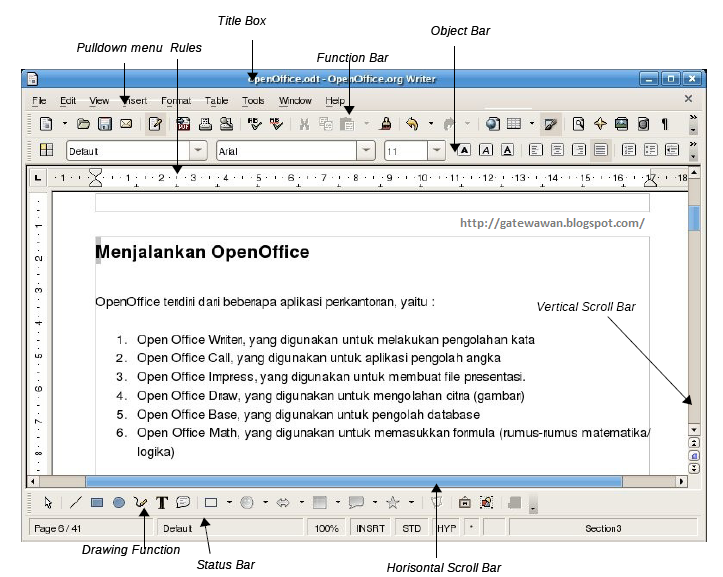Open the New document type dropdown arrow
The width and height of the screenshot is (723, 577).
[x=65, y=123]
